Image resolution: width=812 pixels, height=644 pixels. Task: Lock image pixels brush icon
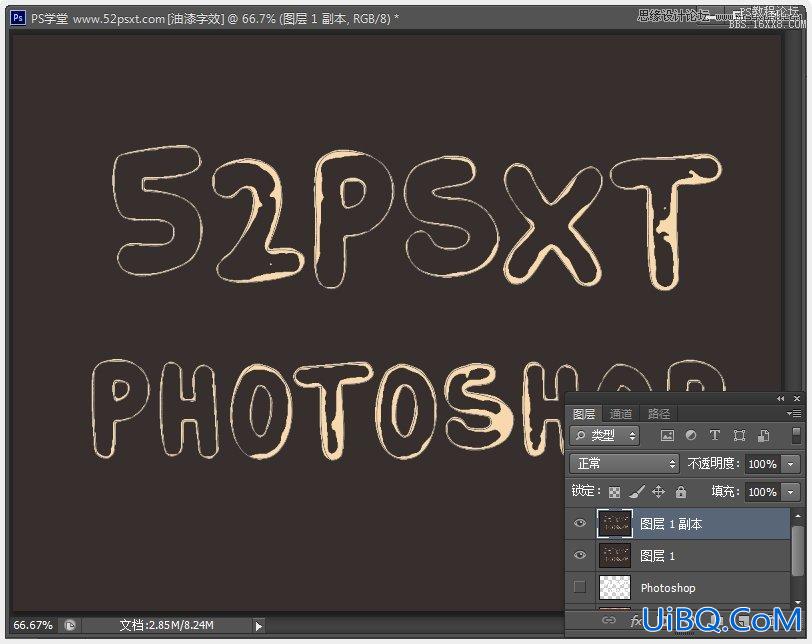pyautogui.click(x=636, y=492)
